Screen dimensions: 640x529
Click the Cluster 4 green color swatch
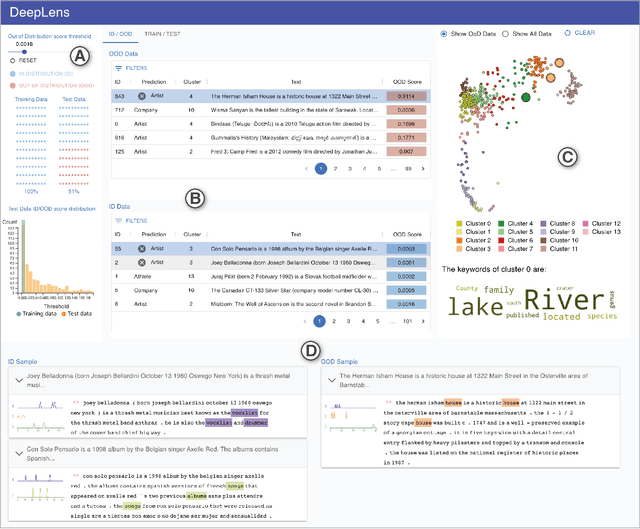(x=501, y=224)
